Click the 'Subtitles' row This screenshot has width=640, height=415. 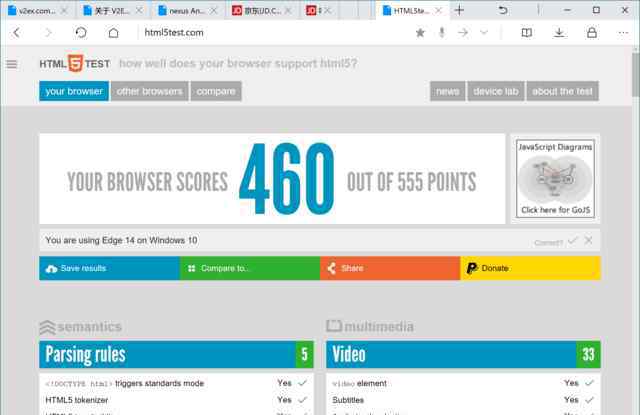[x=463, y=400]
